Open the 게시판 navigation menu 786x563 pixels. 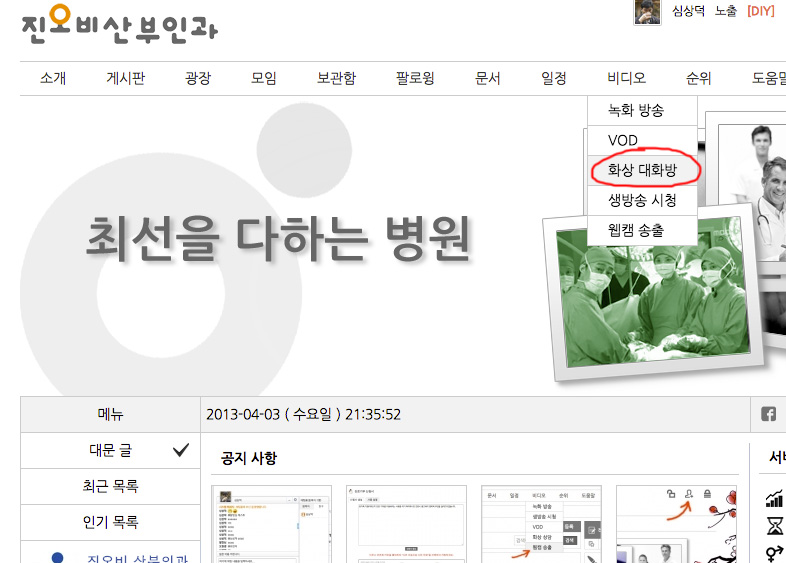126,78
